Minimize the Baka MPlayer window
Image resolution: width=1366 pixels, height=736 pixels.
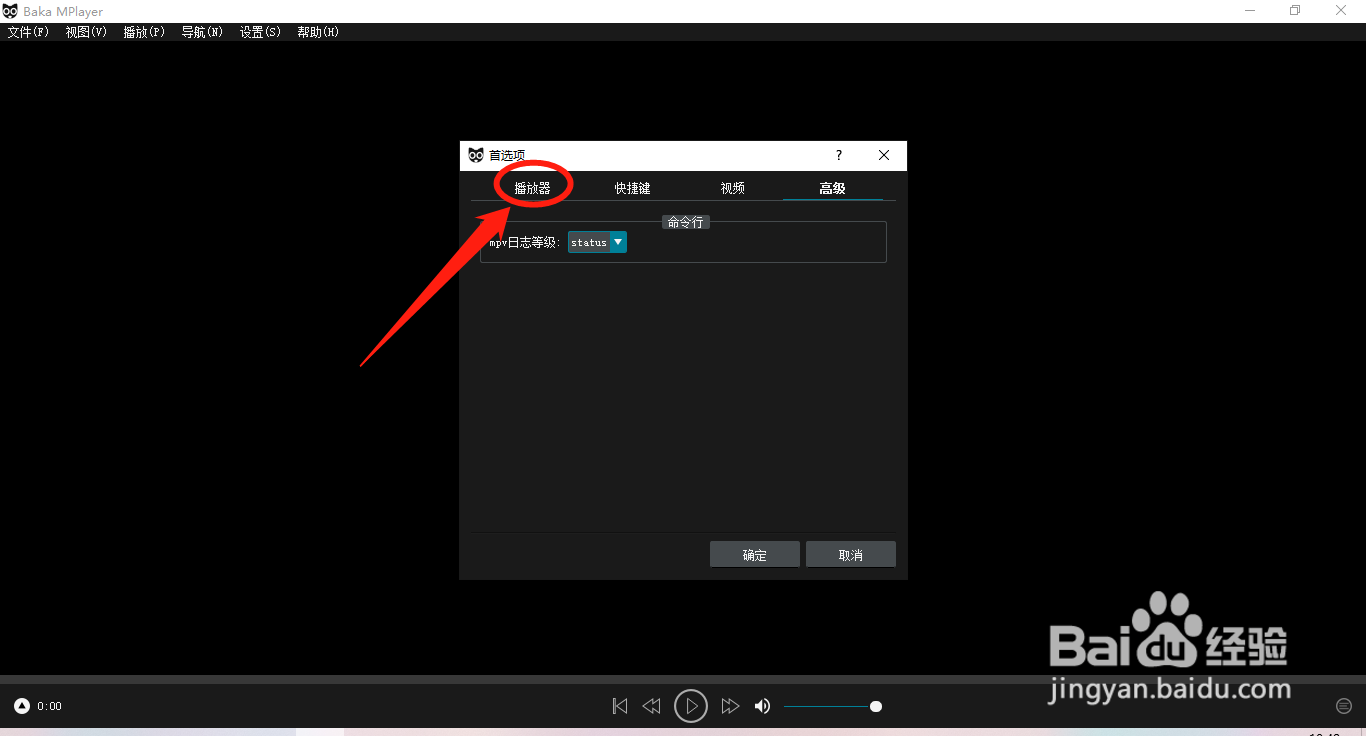(x=1250, y=11)
